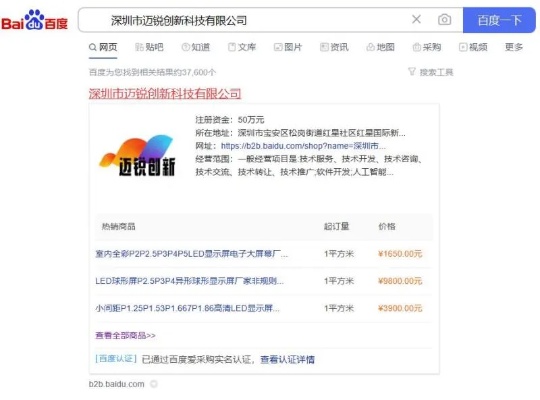Open the 文库 tab
Image resolution: width=540 pixels, height=400 pixels.
point(242,47)
